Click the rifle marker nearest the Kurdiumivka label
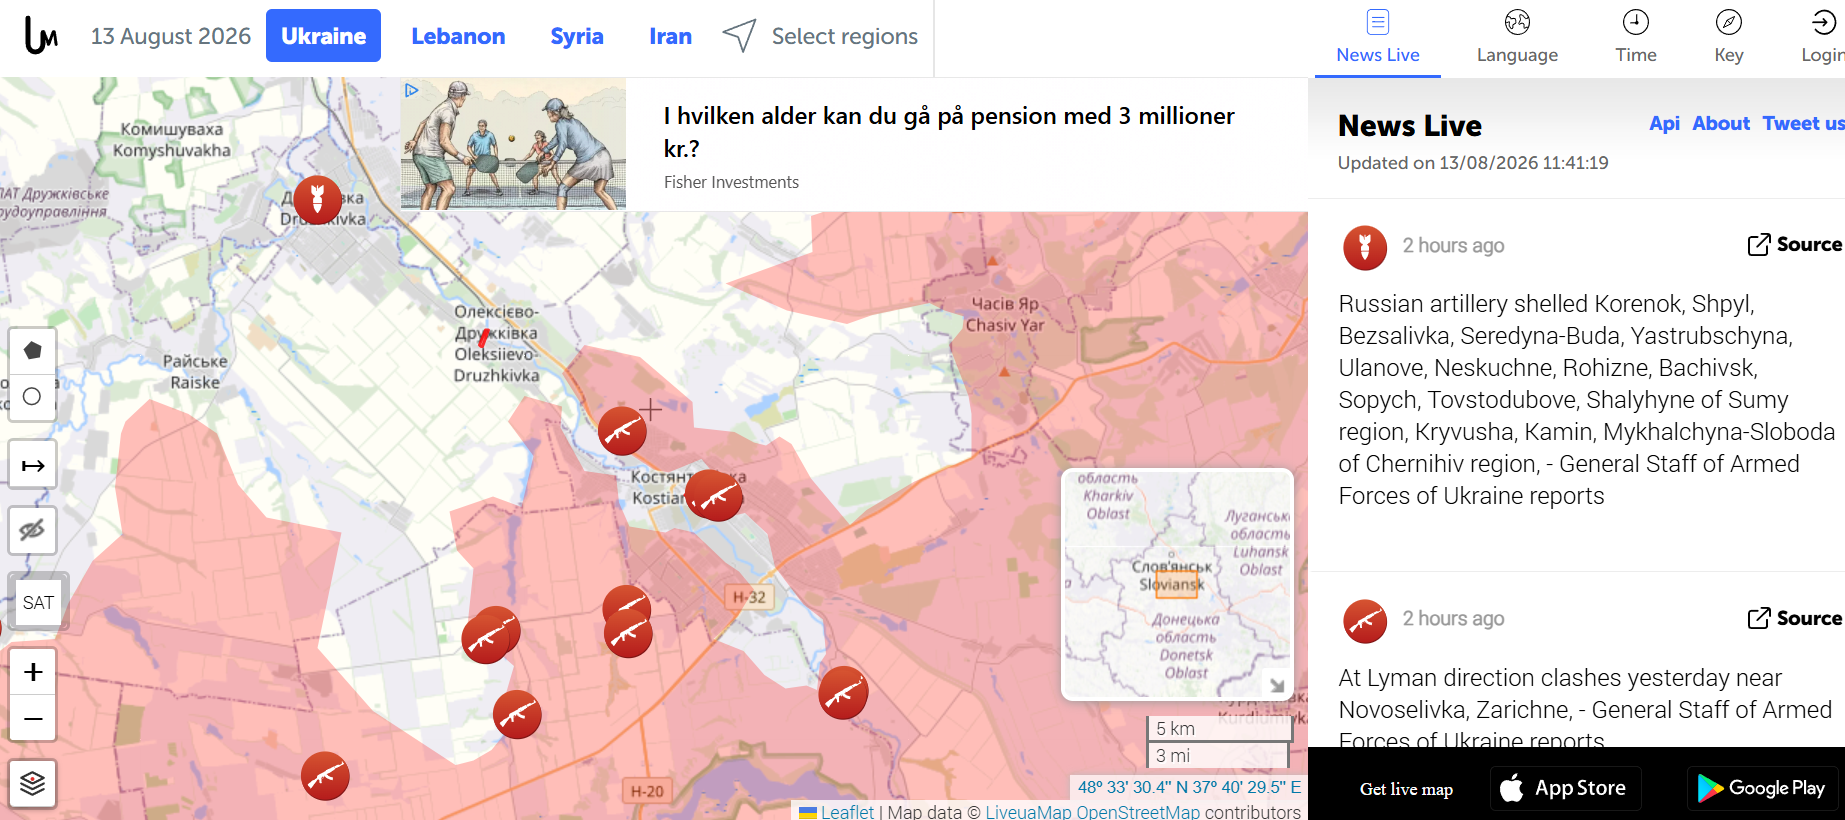Image resolution: width=1845 pixels, height=820 pixels. pos(843,692)
